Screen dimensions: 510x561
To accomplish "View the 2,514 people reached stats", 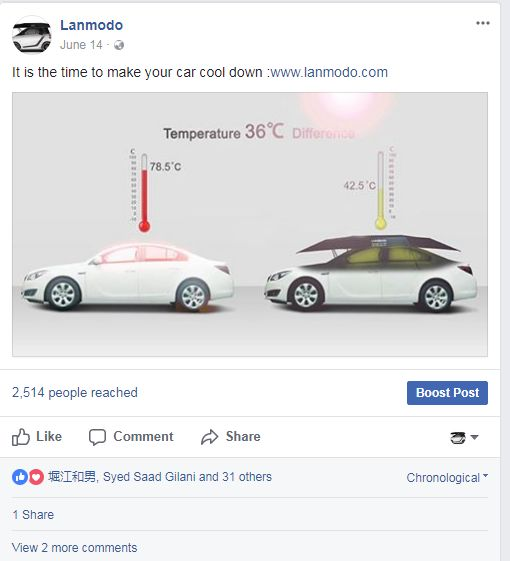I will 75,392.
